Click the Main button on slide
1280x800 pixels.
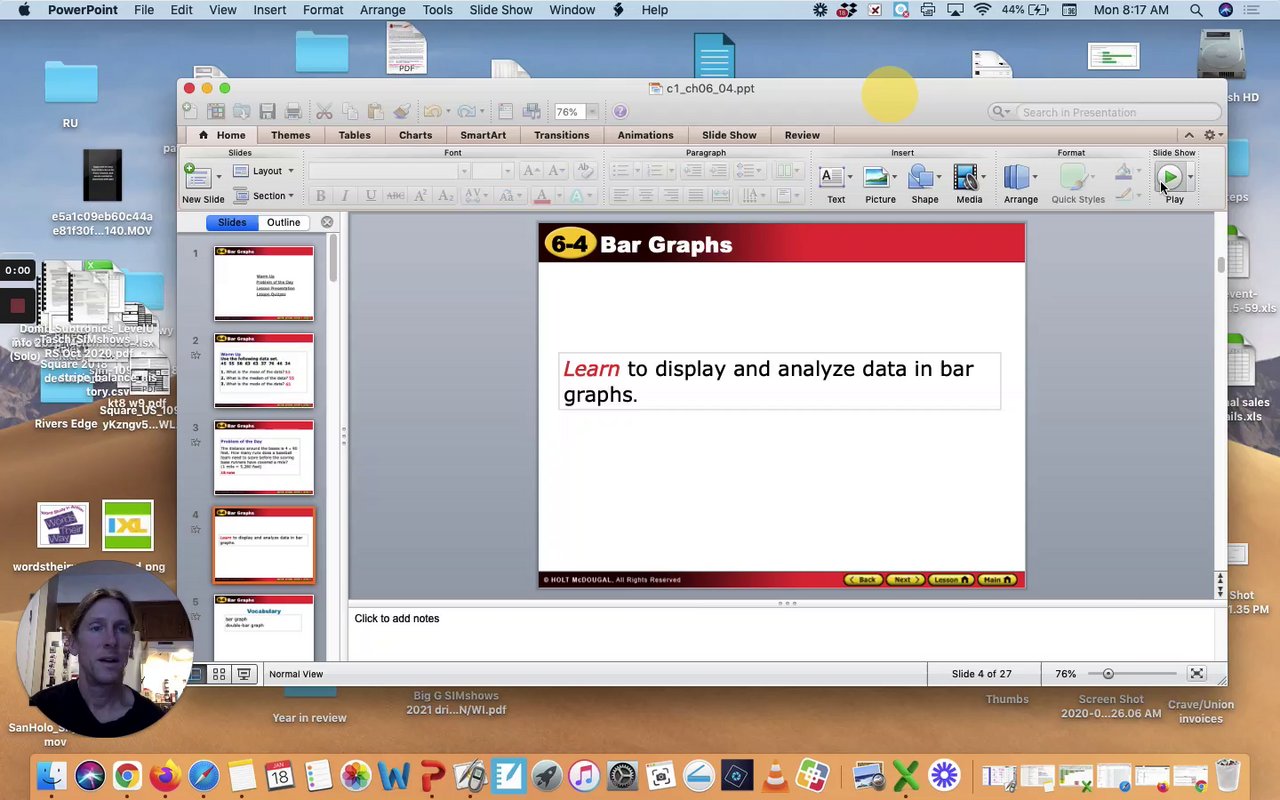(997, 580)
